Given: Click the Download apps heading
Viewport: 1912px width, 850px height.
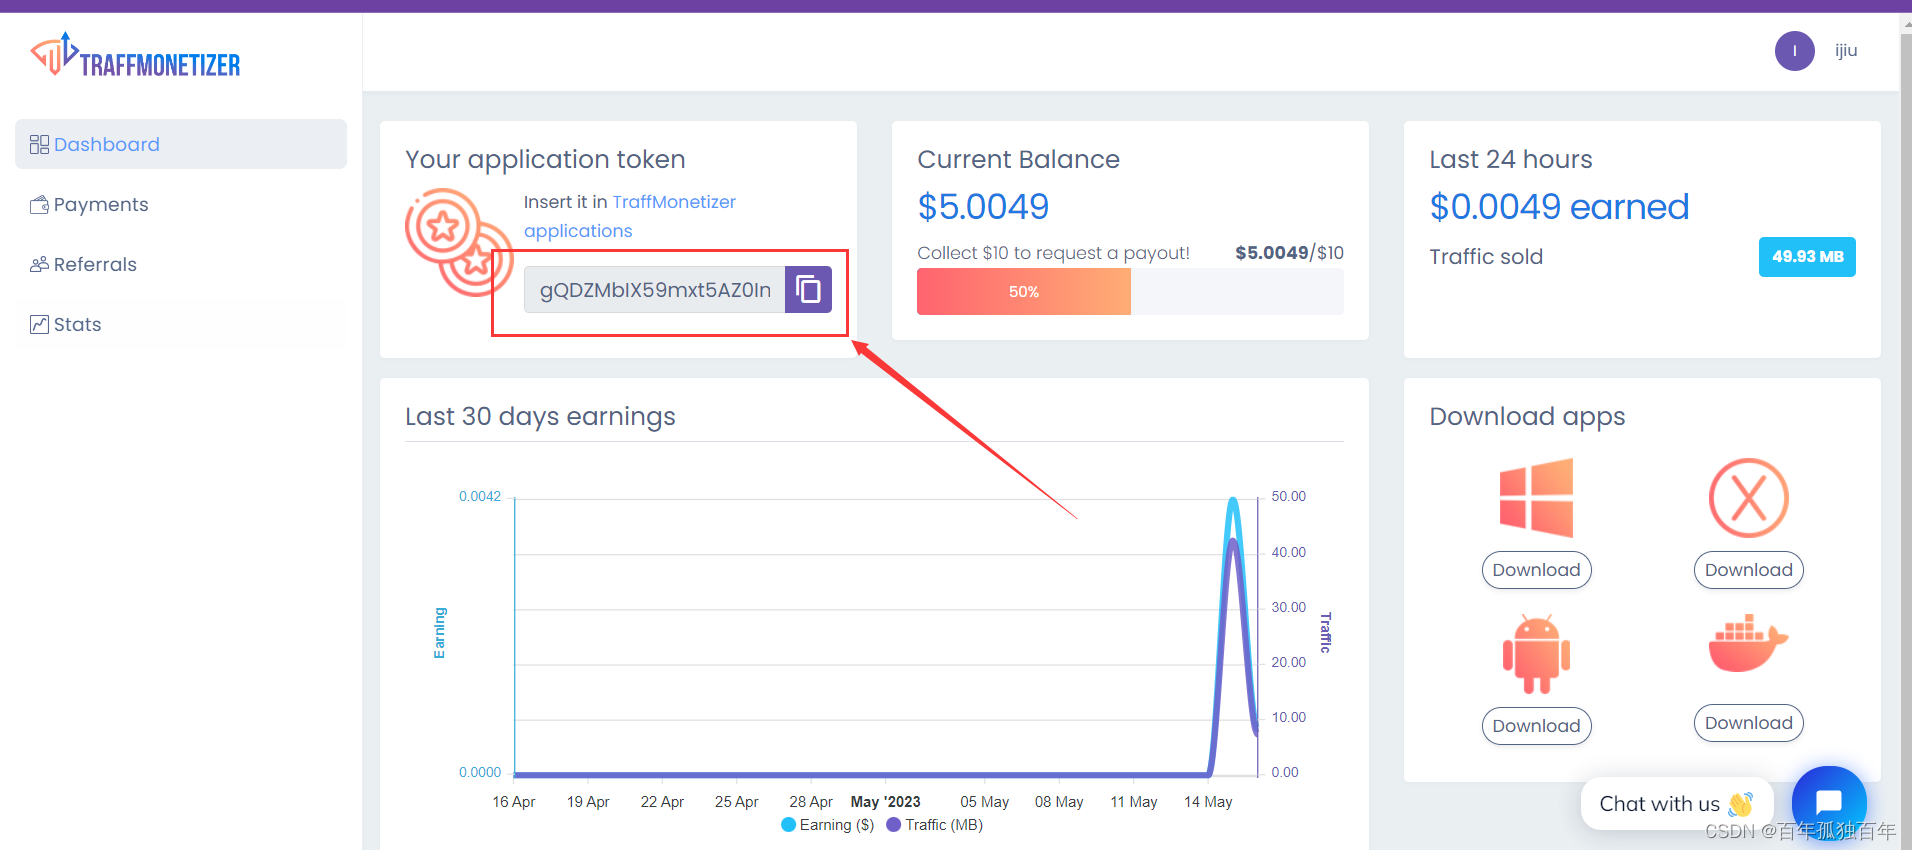Looking at the screenshot, I should point(1527,417).
